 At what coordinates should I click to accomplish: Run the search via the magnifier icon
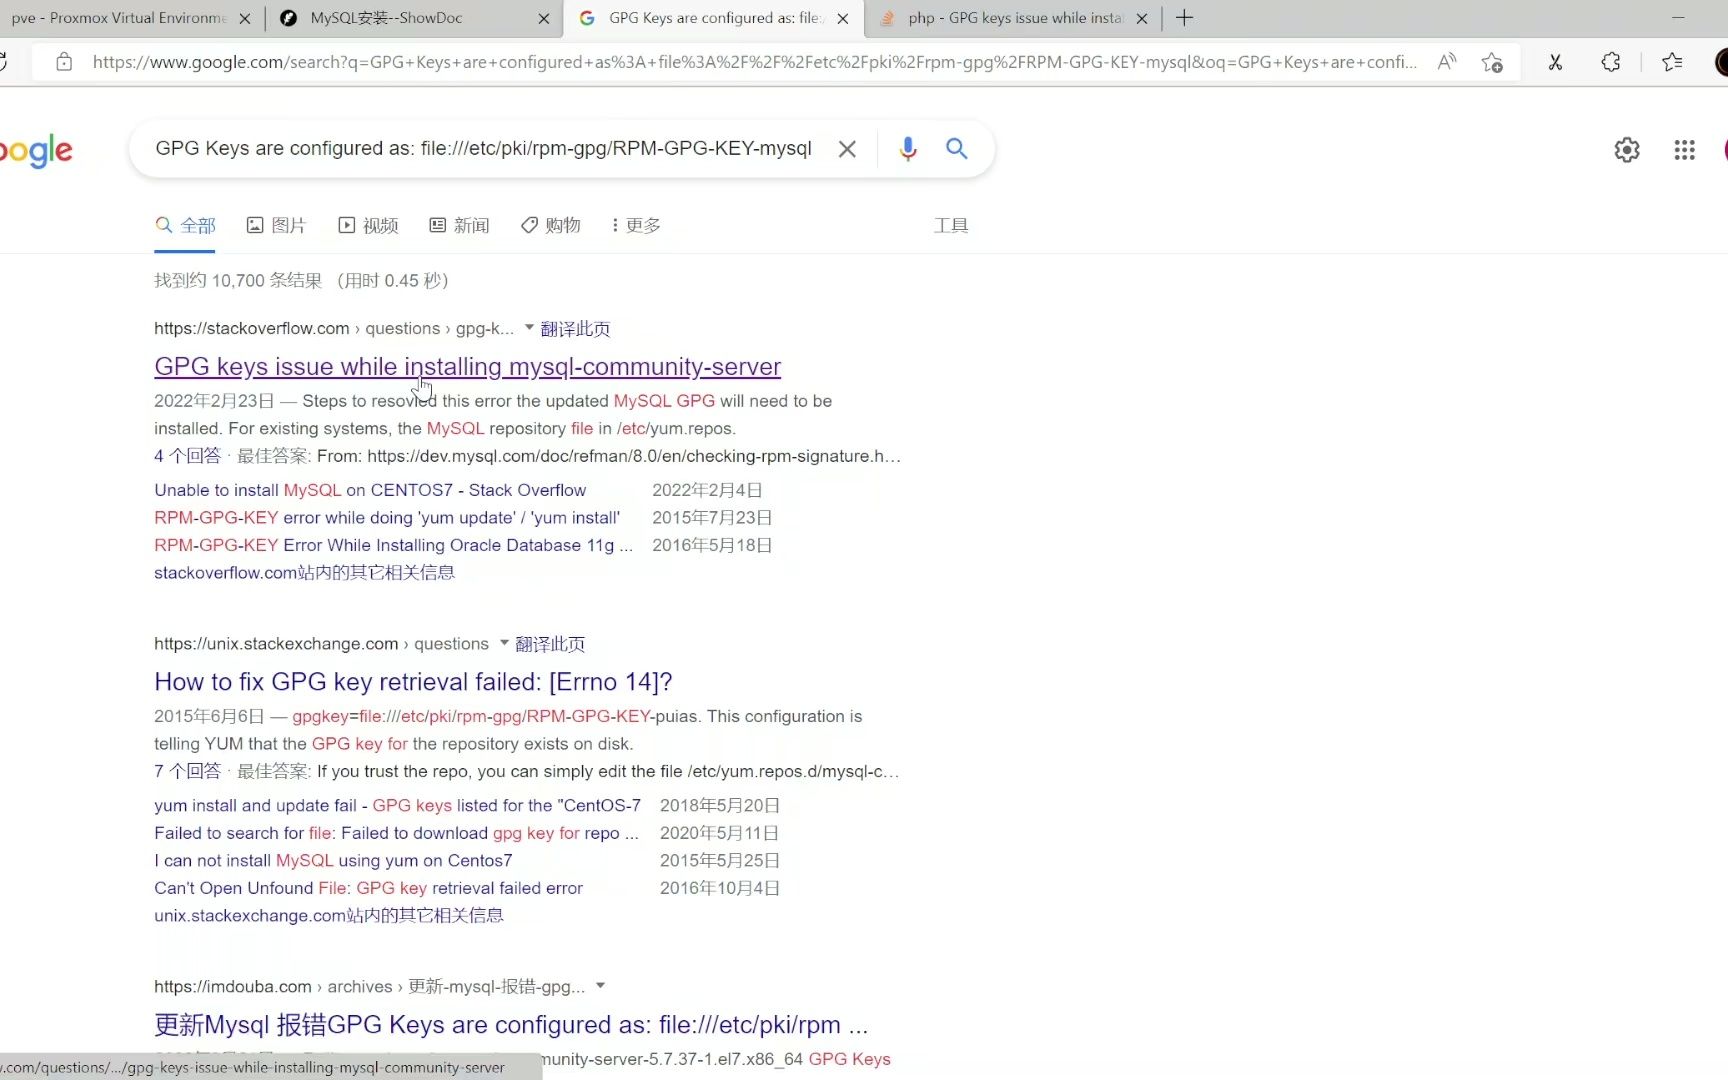coord(956,148)
